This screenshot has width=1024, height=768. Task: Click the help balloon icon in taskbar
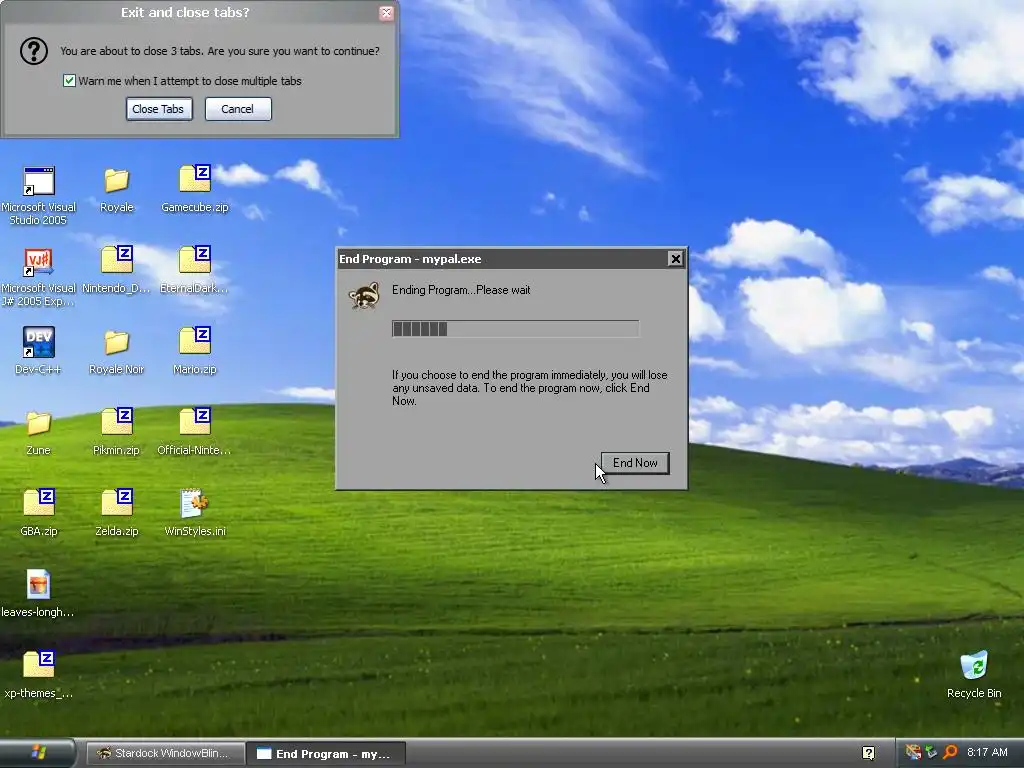pyautogui.click(x=868, y=753)
